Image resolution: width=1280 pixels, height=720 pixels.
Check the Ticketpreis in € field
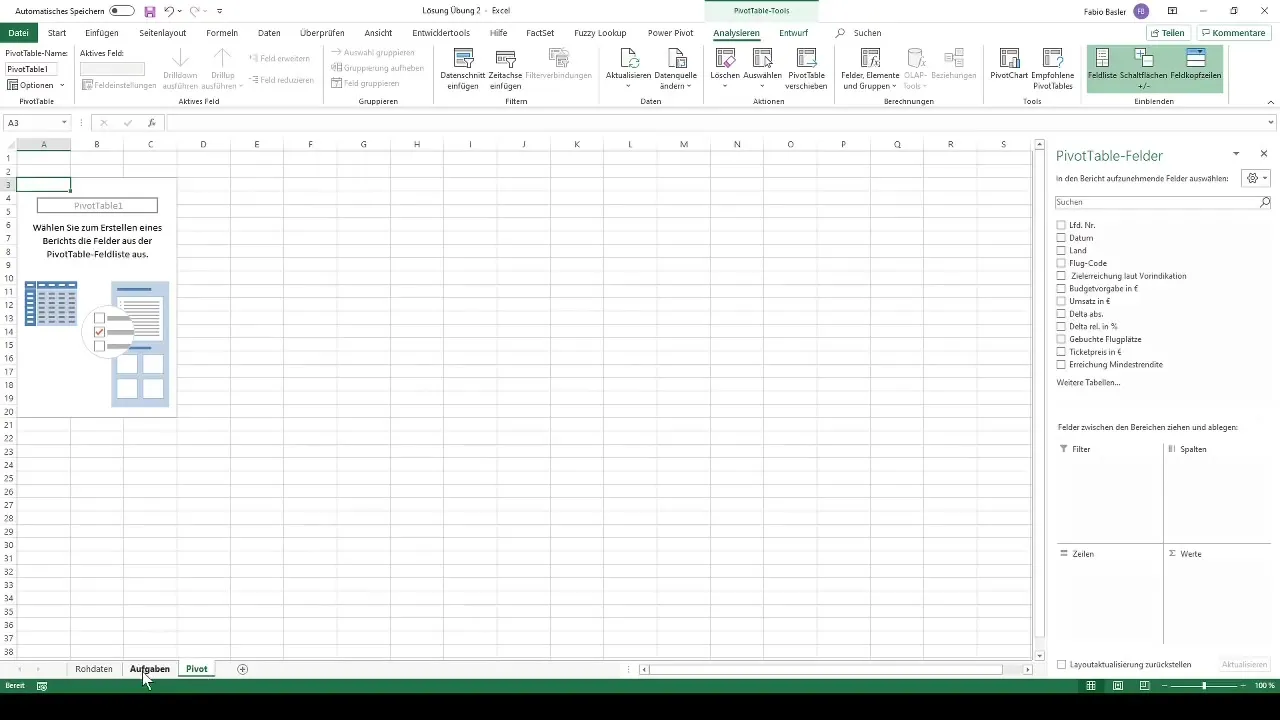1061,352
